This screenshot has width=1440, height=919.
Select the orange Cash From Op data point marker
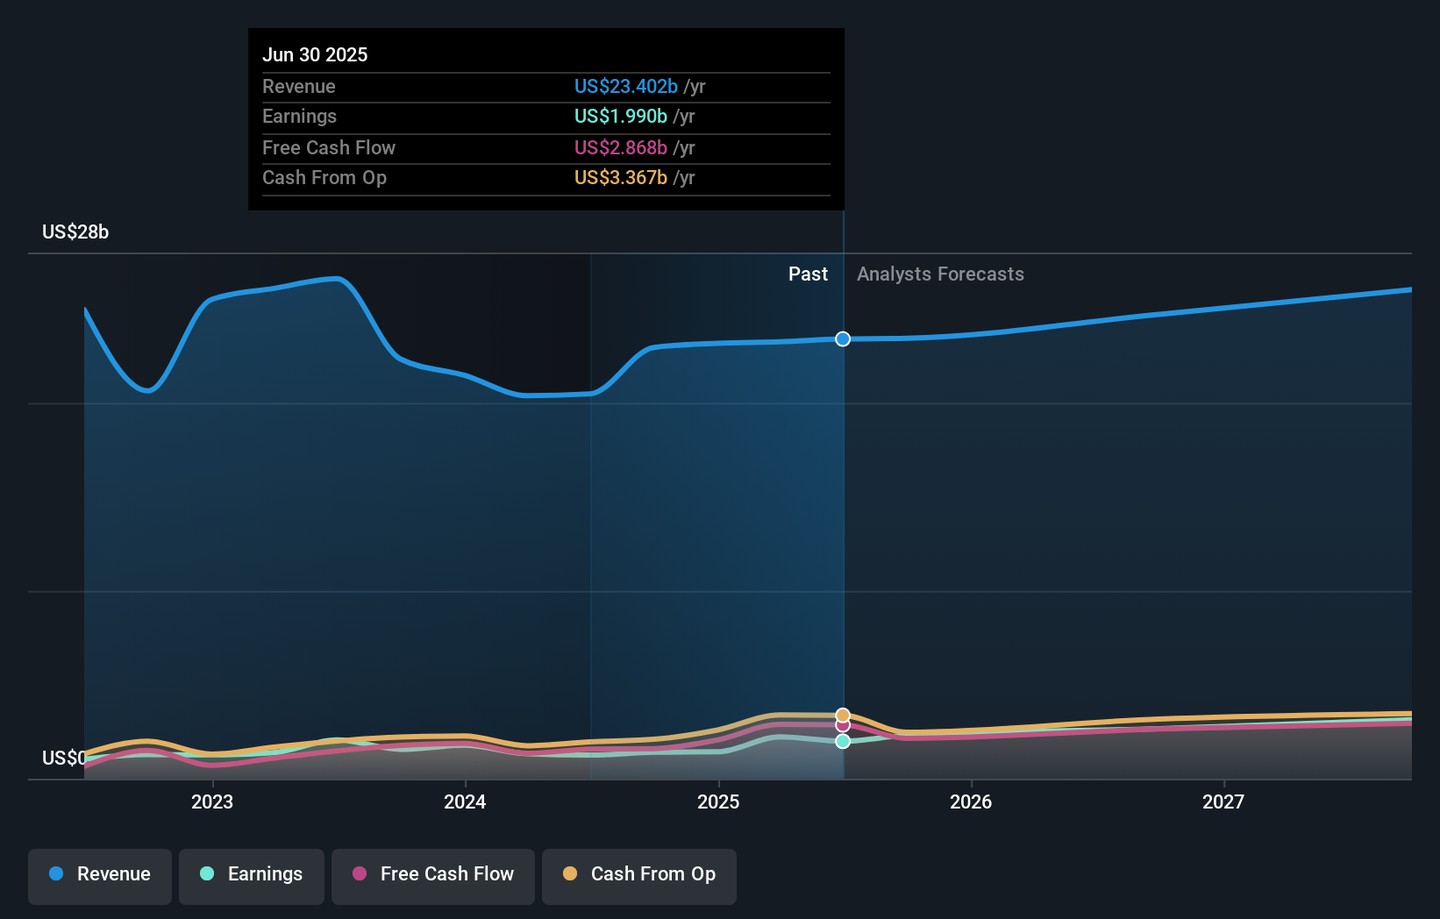843,715
